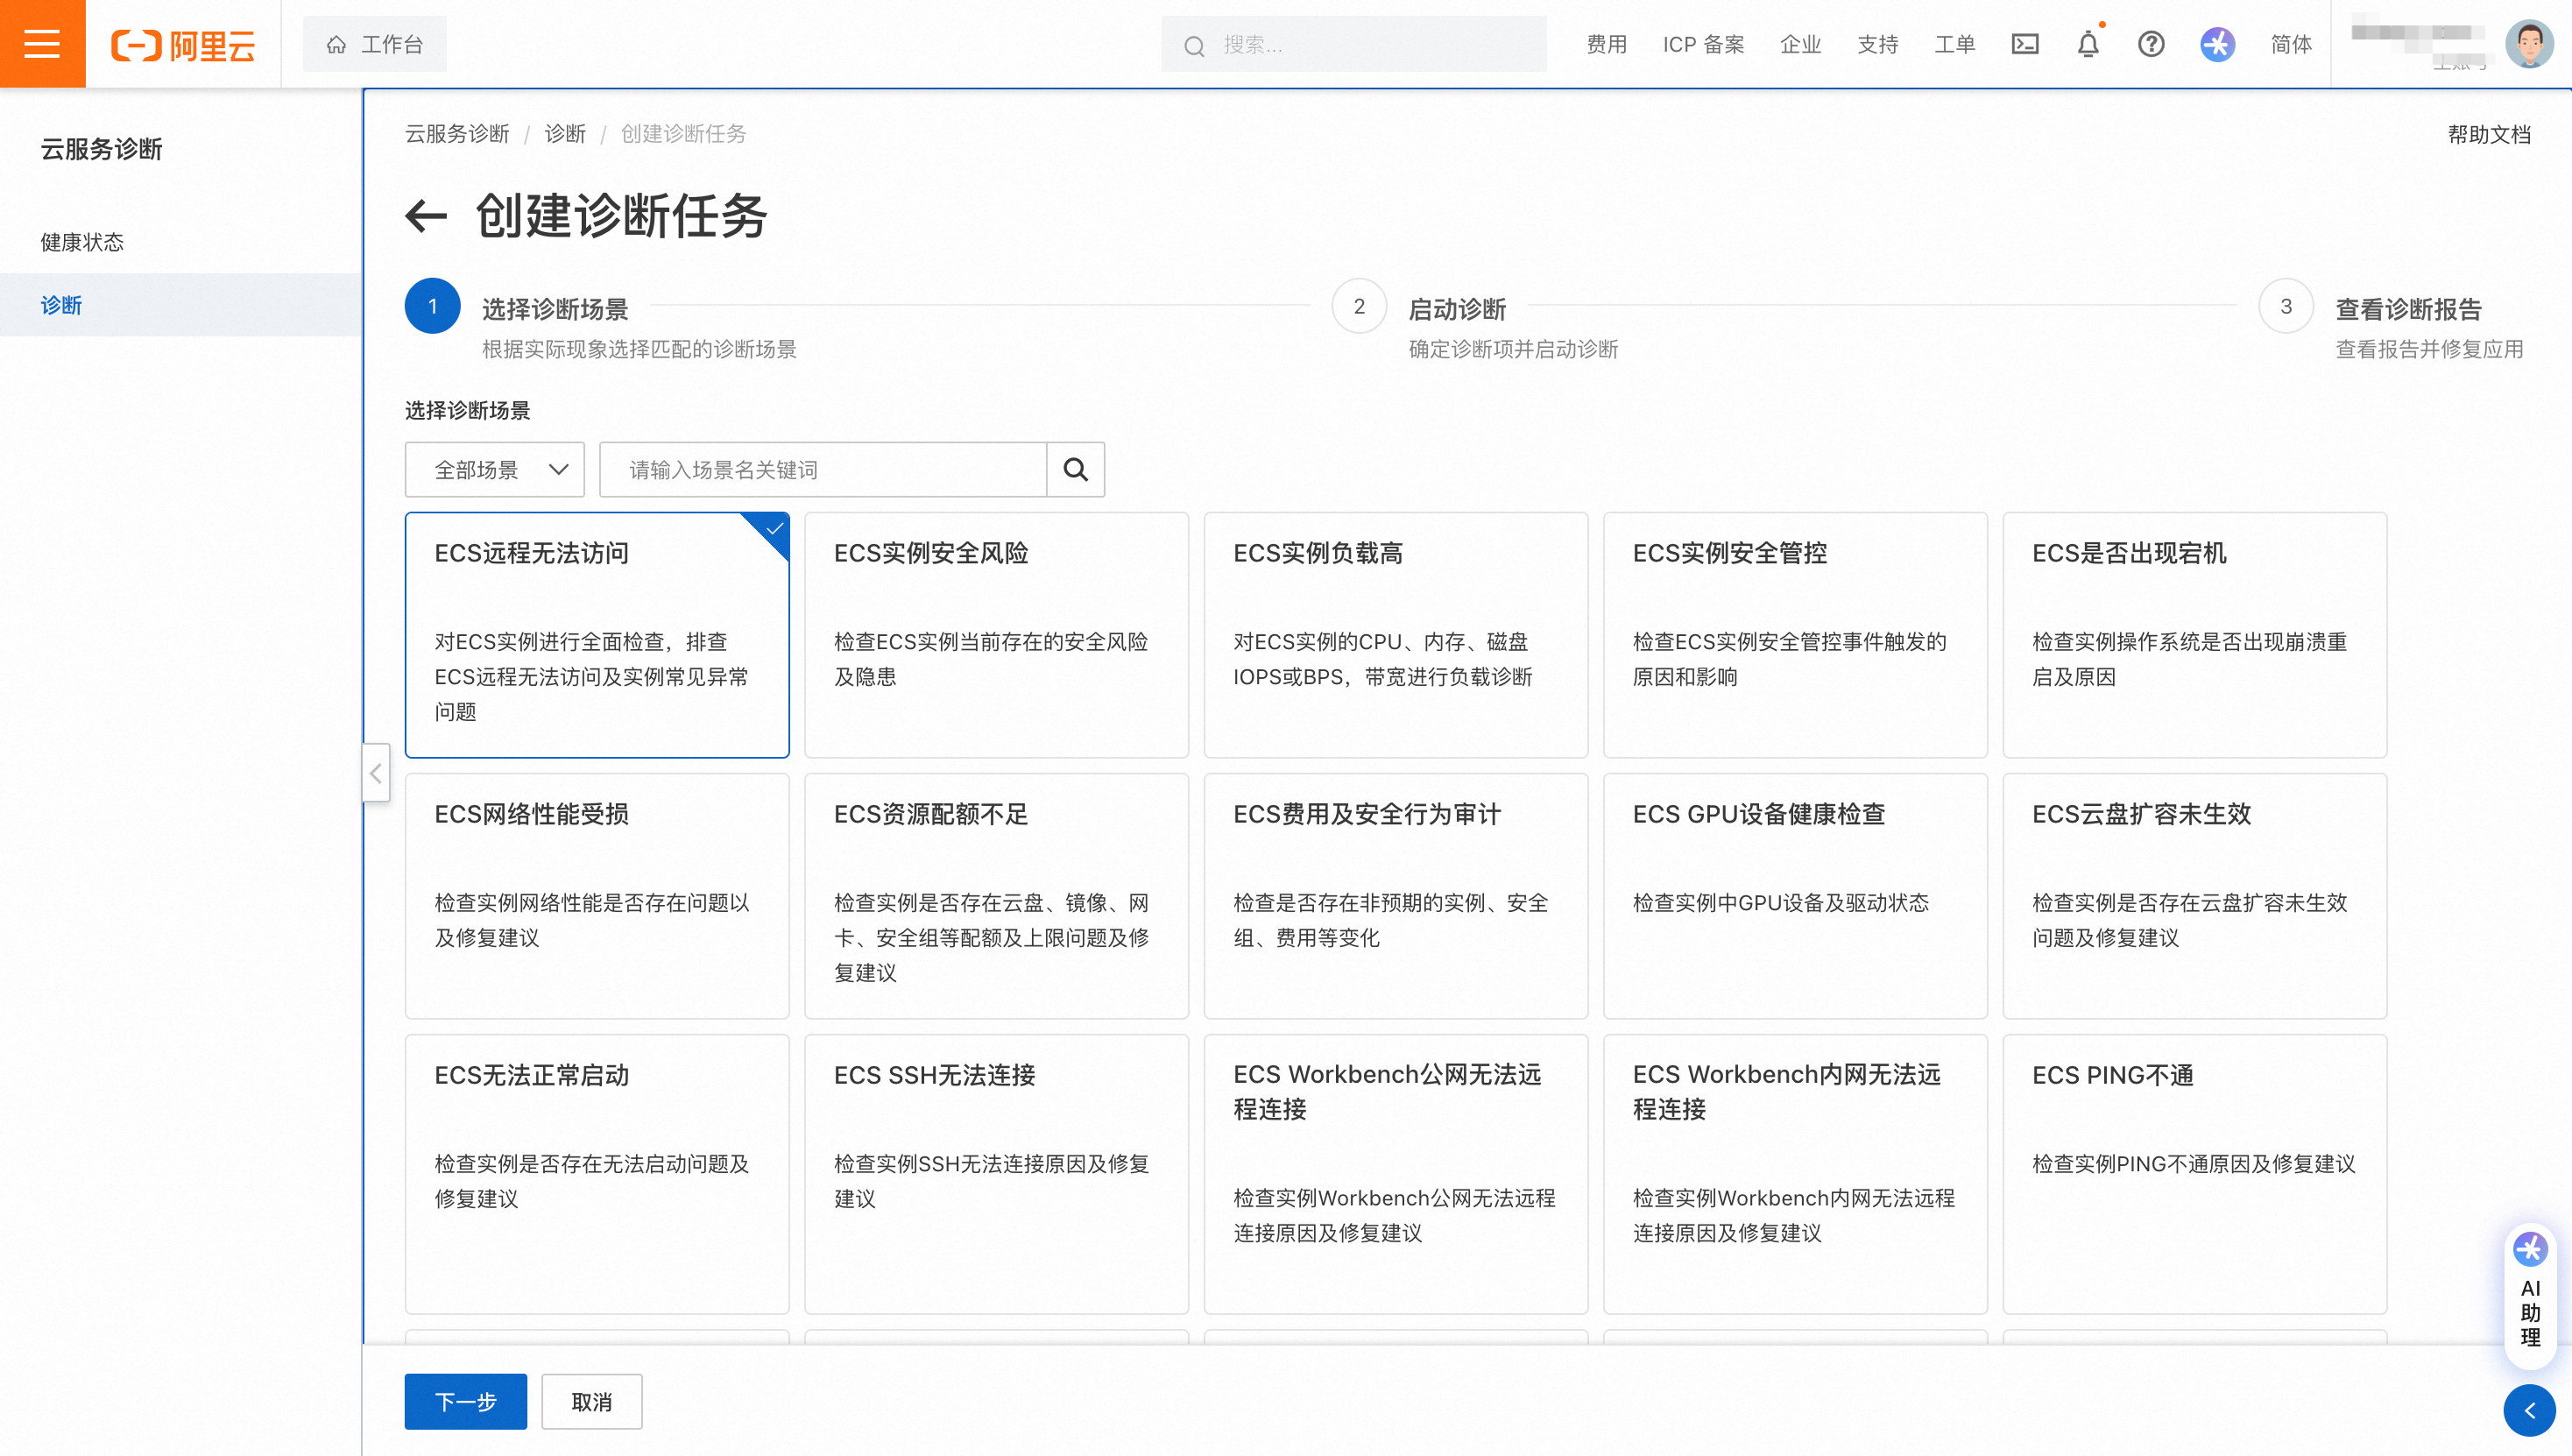Open the floating AI 助理 widget
The width and height of the screenshot is (2572, 1456).
(2530, 1296)
